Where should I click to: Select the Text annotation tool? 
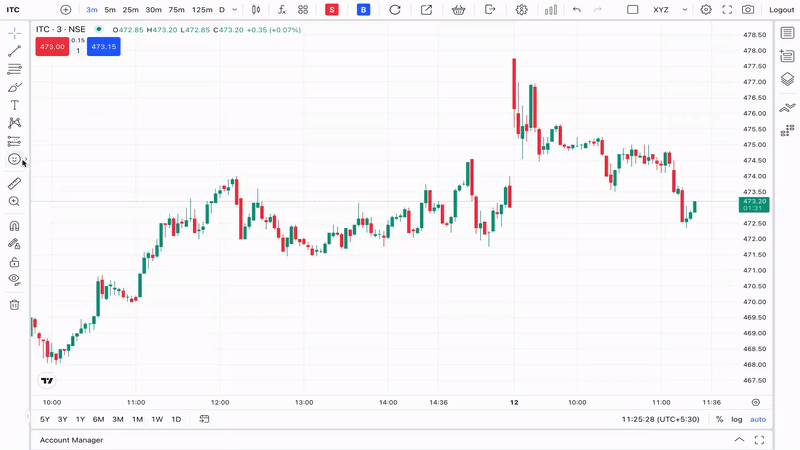(x=14, y=105)
